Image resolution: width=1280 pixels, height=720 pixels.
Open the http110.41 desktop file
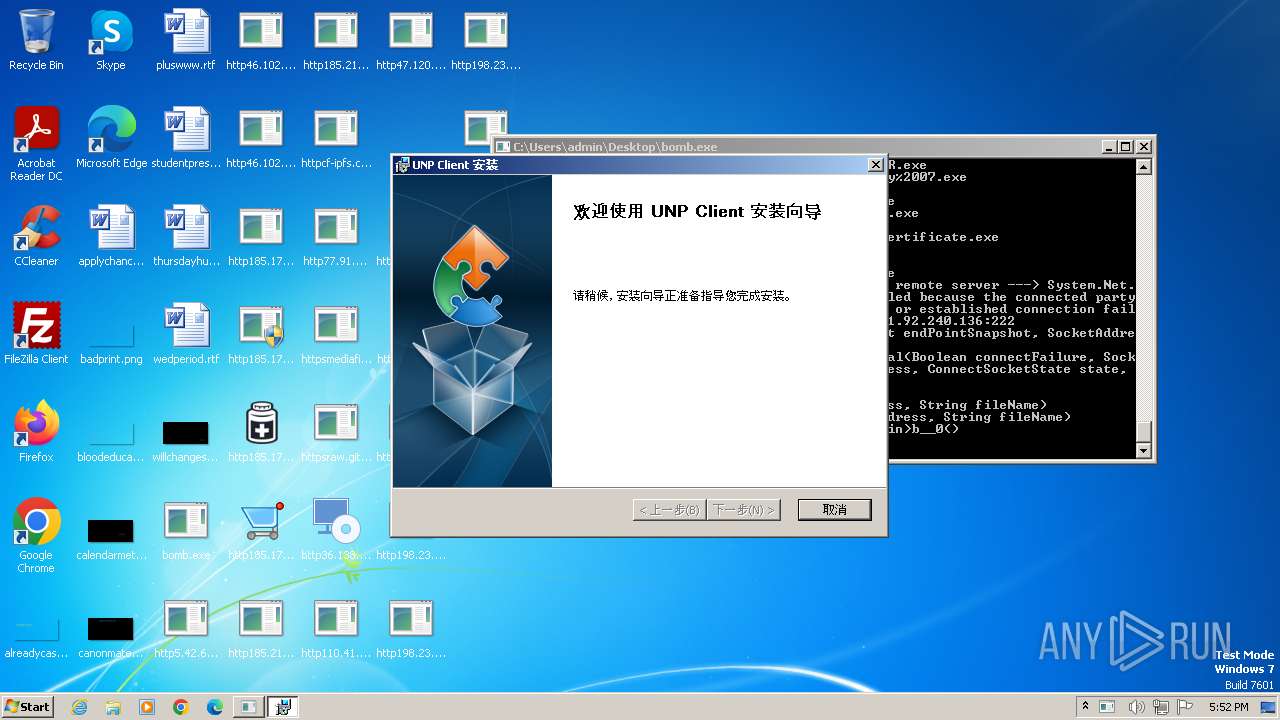[336, 628]
